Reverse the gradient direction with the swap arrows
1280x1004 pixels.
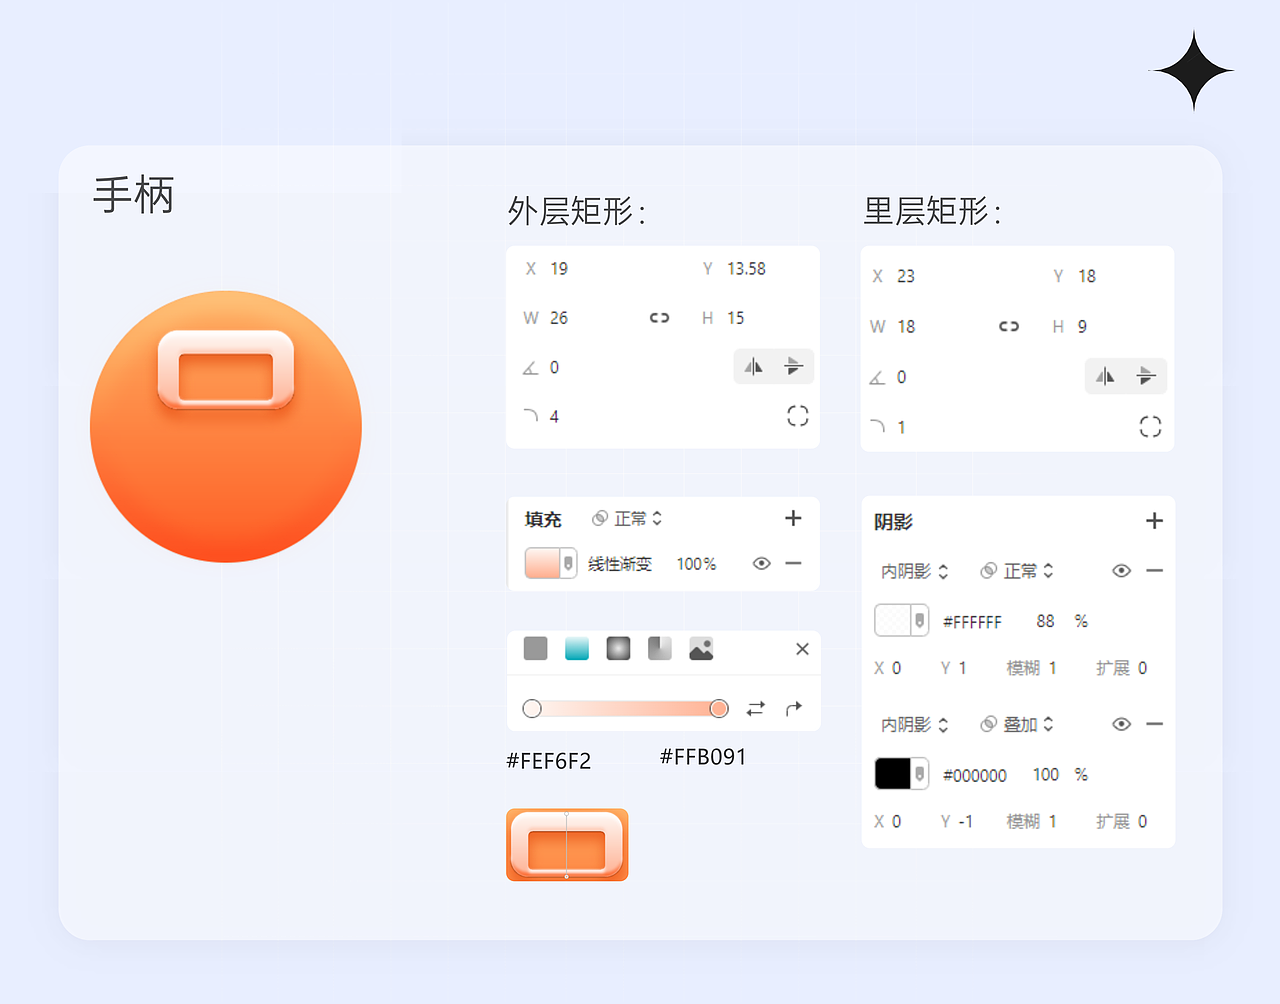755,708
